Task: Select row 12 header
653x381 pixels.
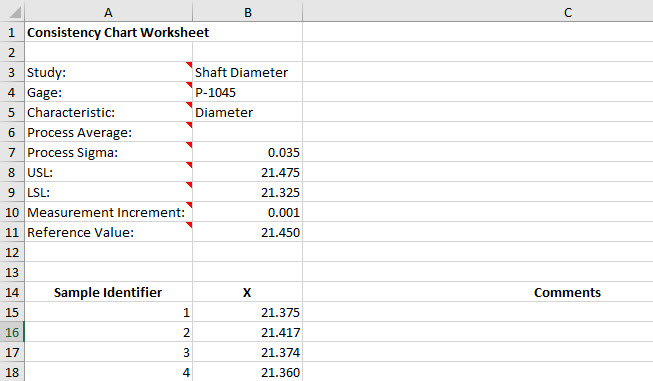Action: [12, 252]
